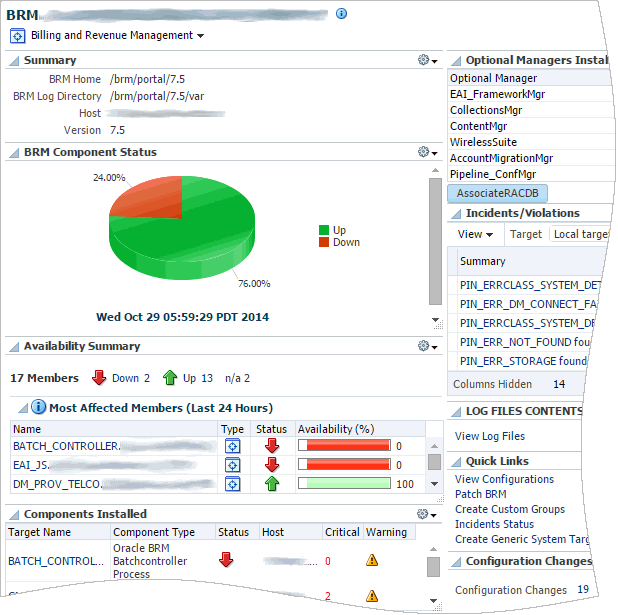This screenshot has width=618, height=615.
Task: Collapse the Incidents/Violations section
Action: 456,214
